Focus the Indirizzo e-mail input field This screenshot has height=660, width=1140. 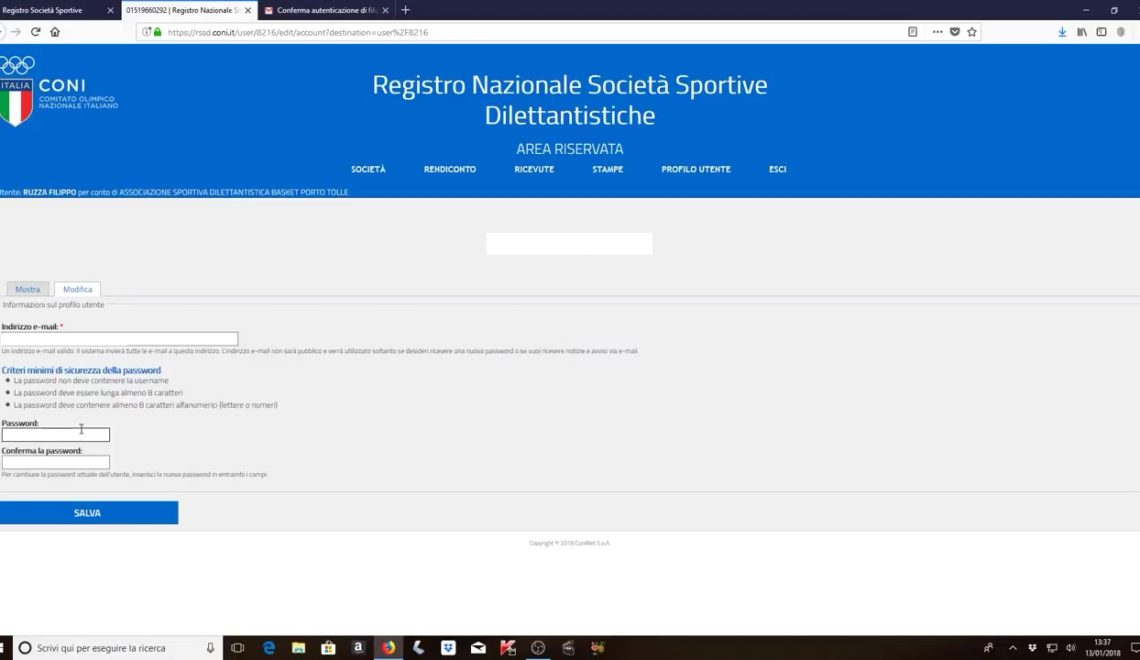coord(119,339)
